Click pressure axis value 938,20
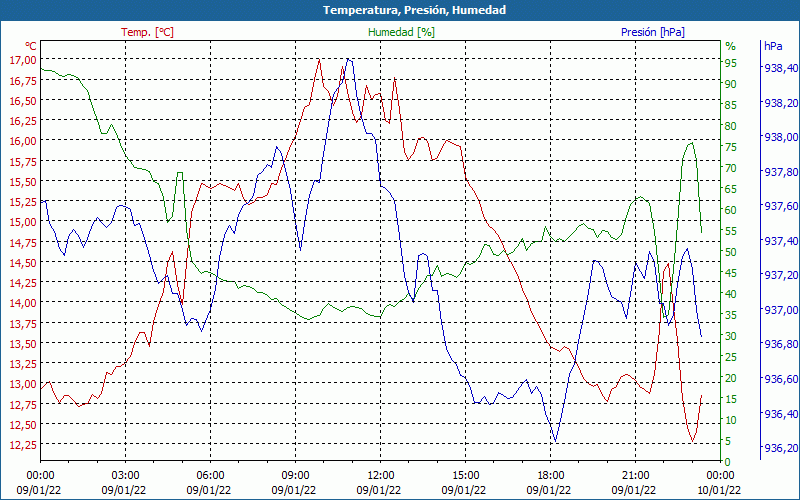Screen dimensions: 800x500 [x=781, y=103]
